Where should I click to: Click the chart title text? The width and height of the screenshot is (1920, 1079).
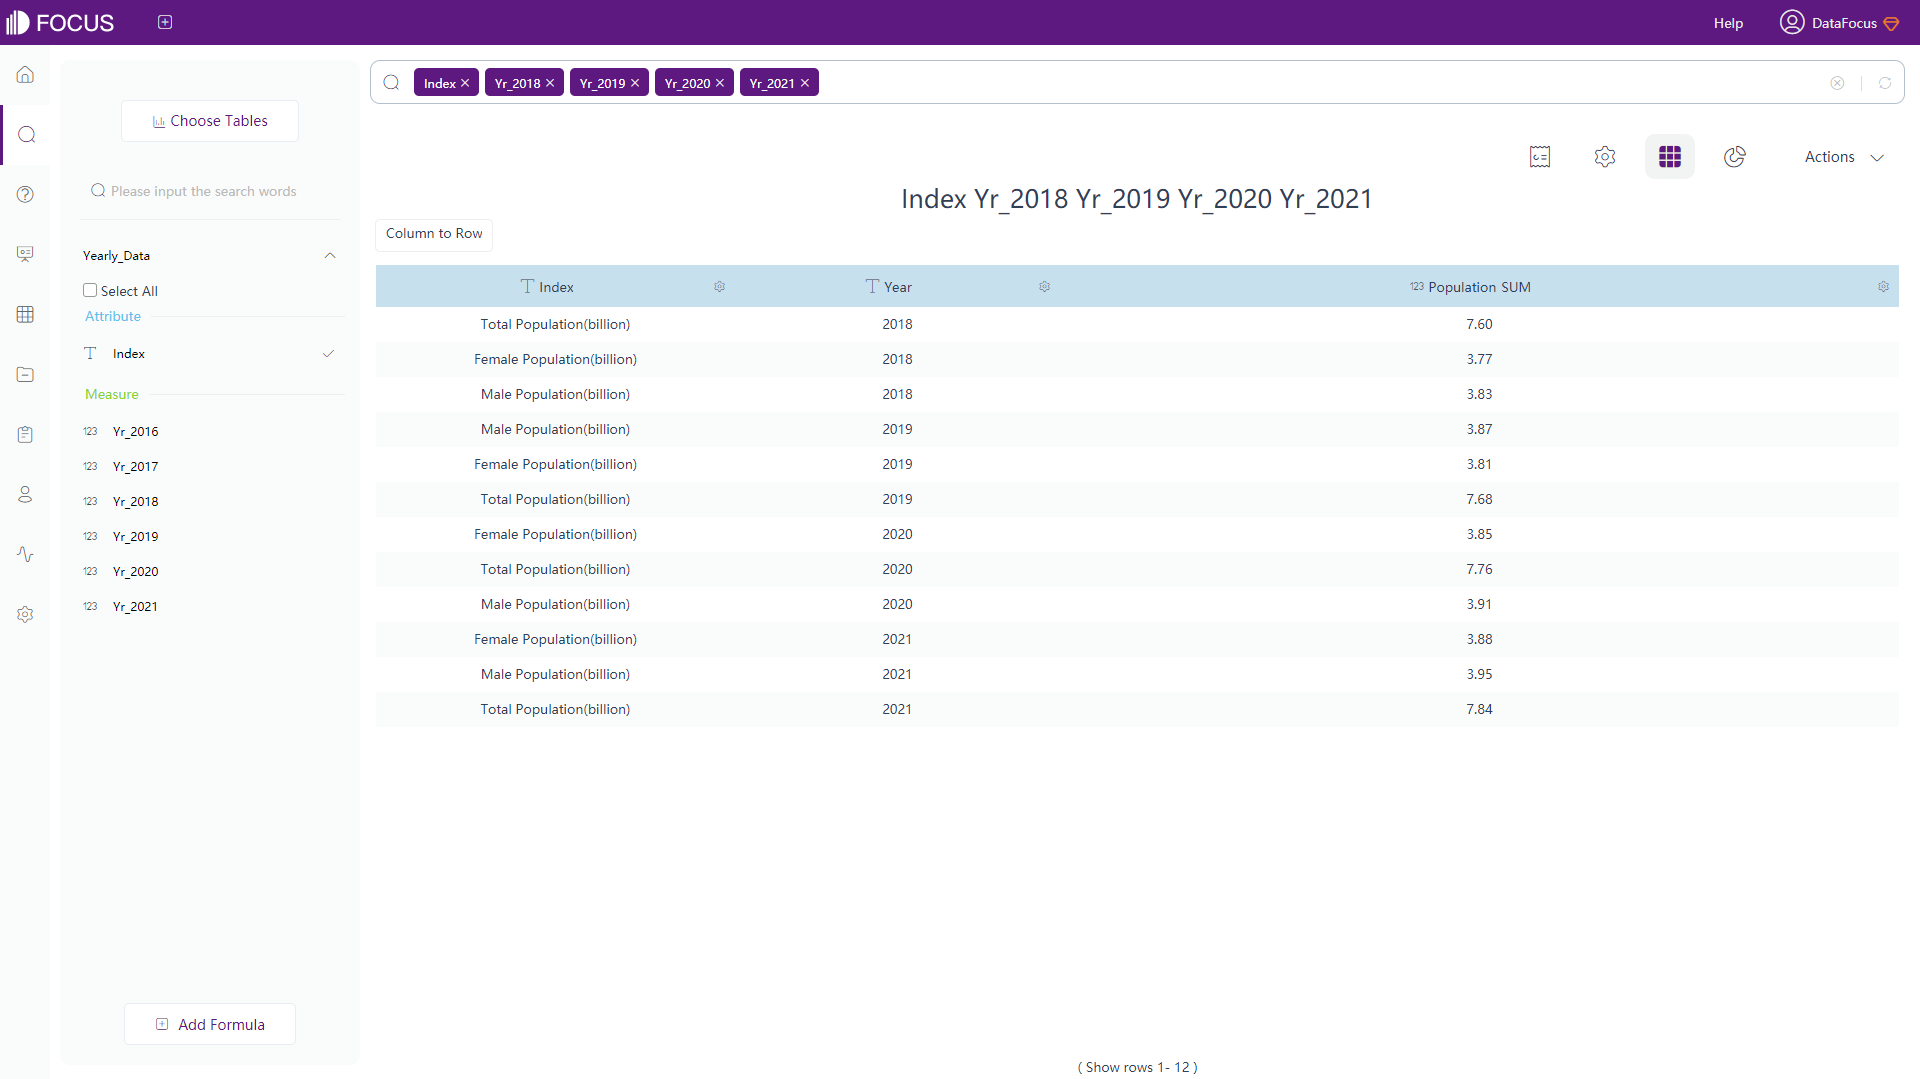(1136, 199)
